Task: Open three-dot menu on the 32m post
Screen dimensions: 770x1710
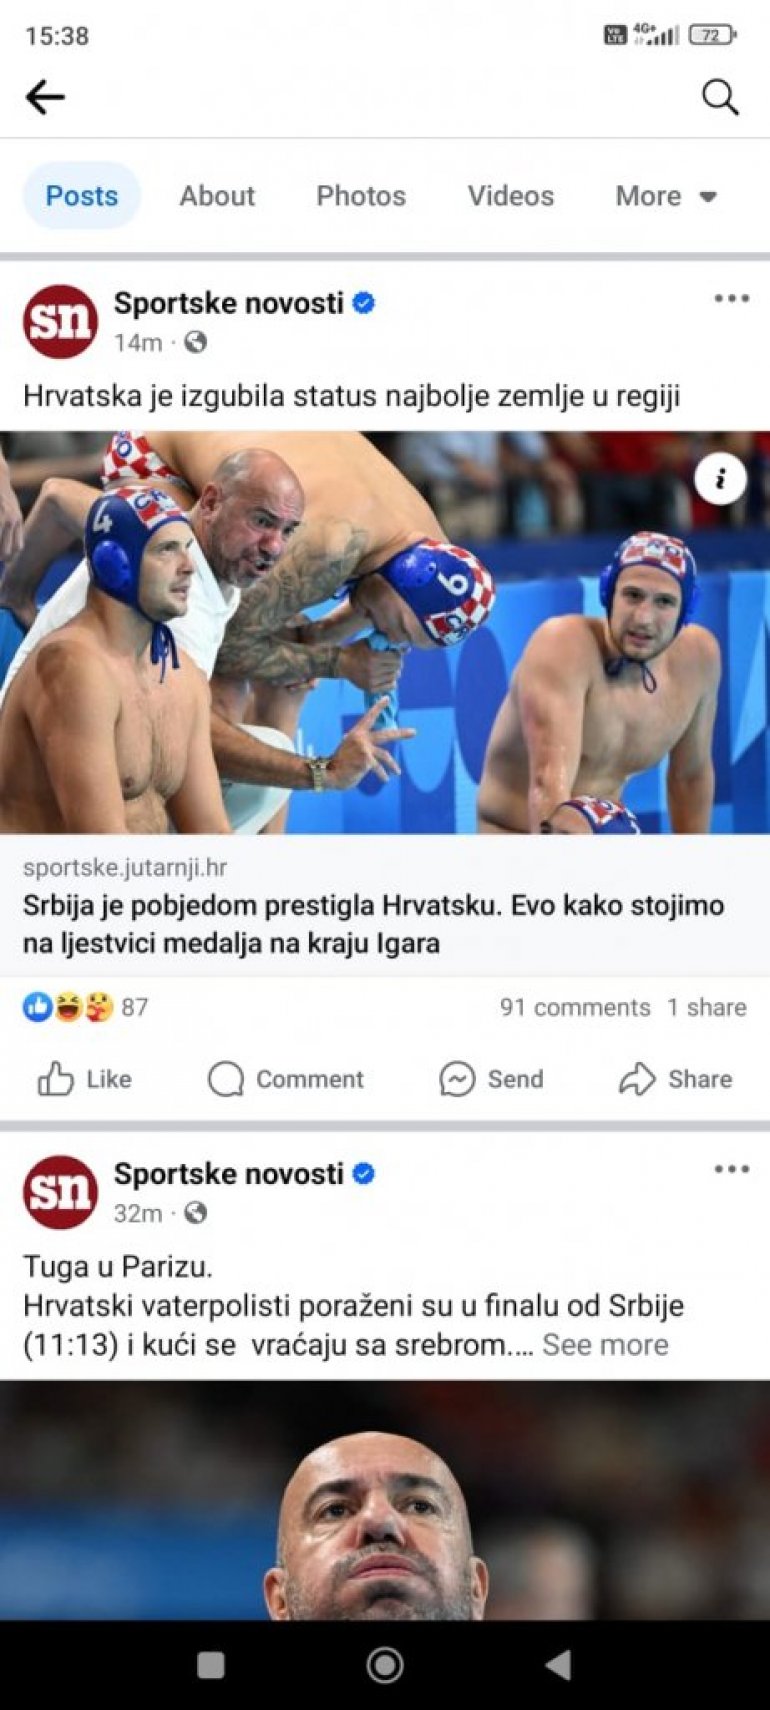Action: [x=732, y=1169]
